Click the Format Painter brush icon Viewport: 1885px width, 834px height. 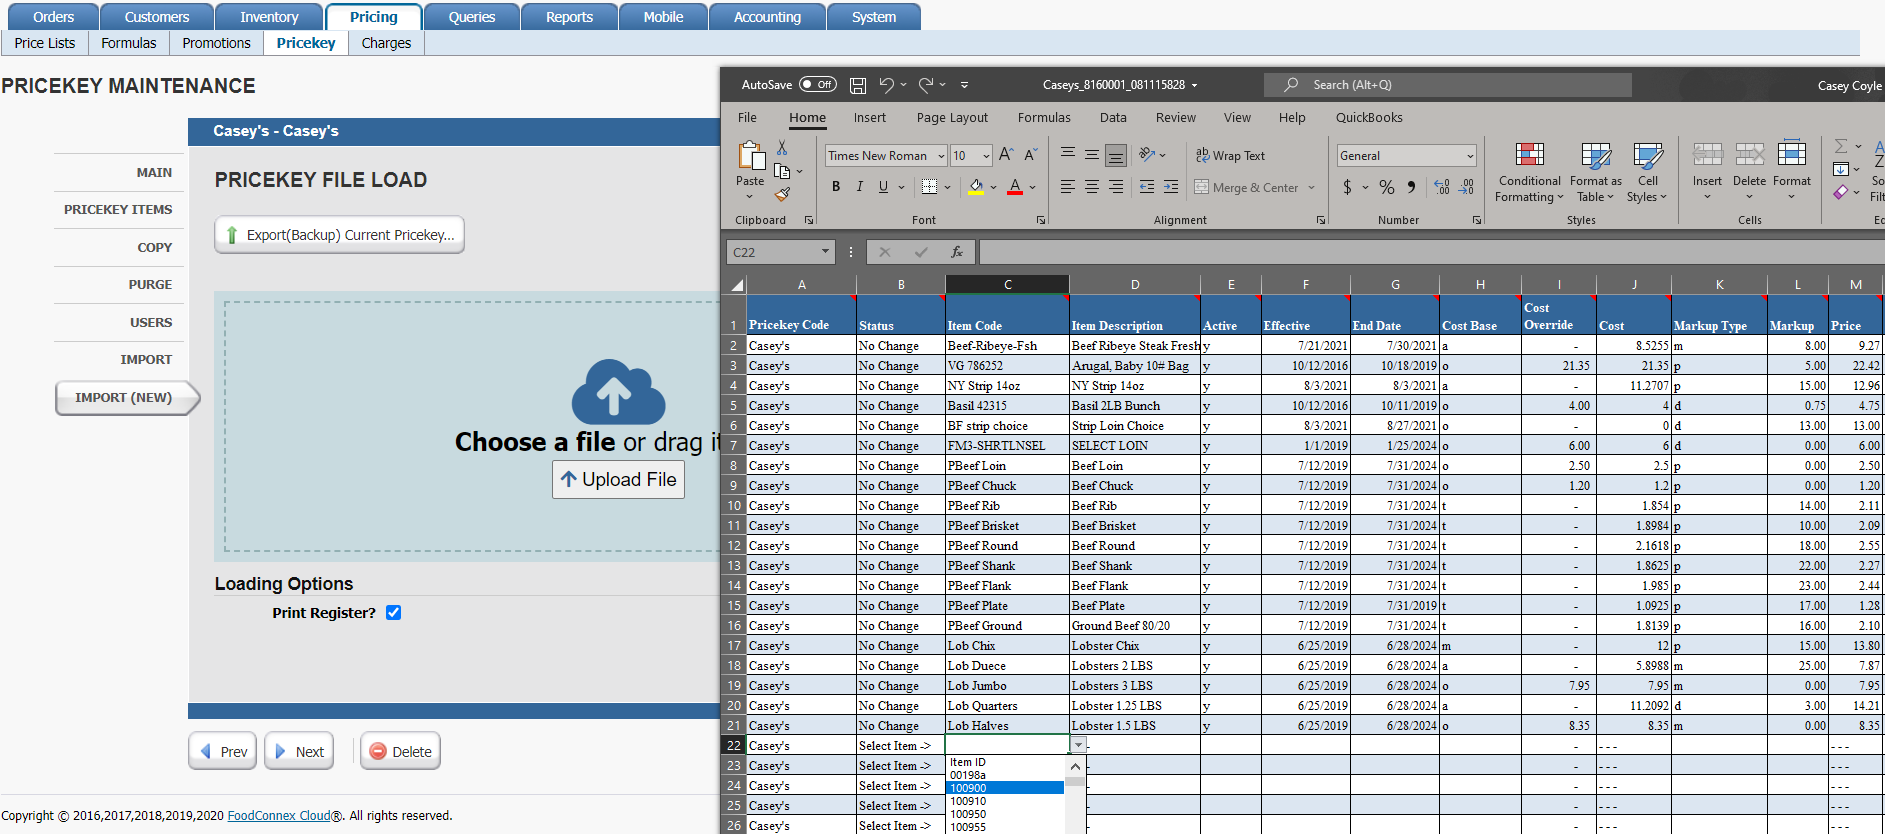(x=782, y=195)
